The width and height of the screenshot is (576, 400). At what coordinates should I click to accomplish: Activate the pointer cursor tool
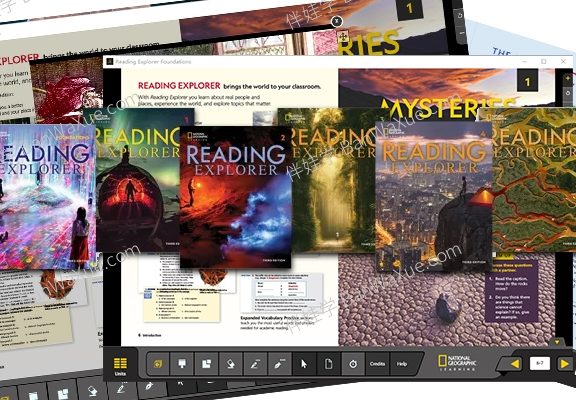tap(304, 364)
